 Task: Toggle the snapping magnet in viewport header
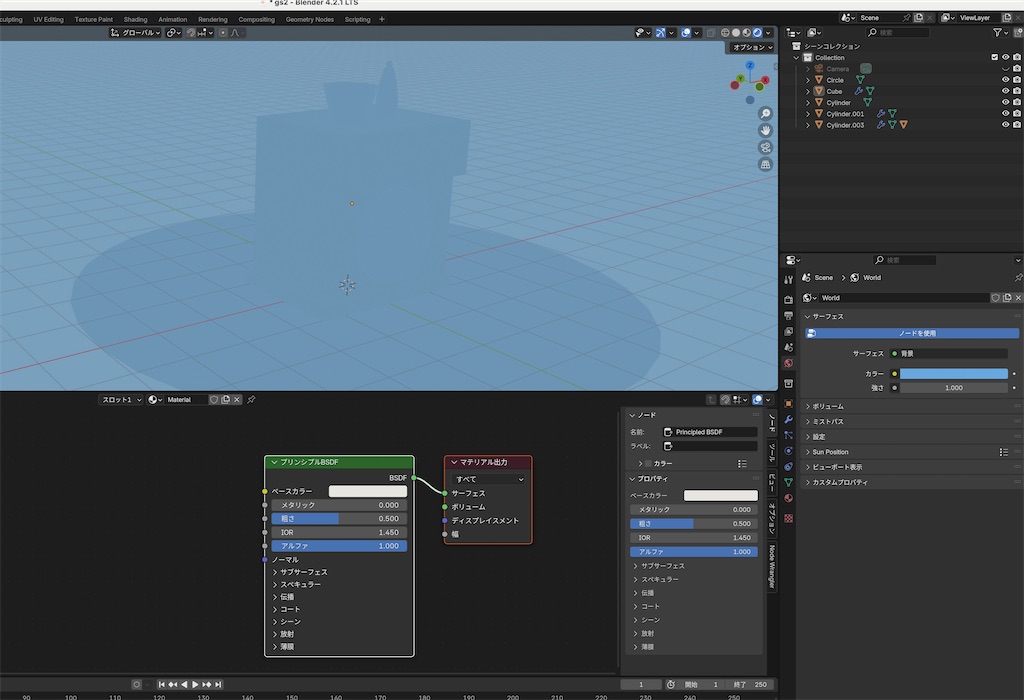point(191,33)
